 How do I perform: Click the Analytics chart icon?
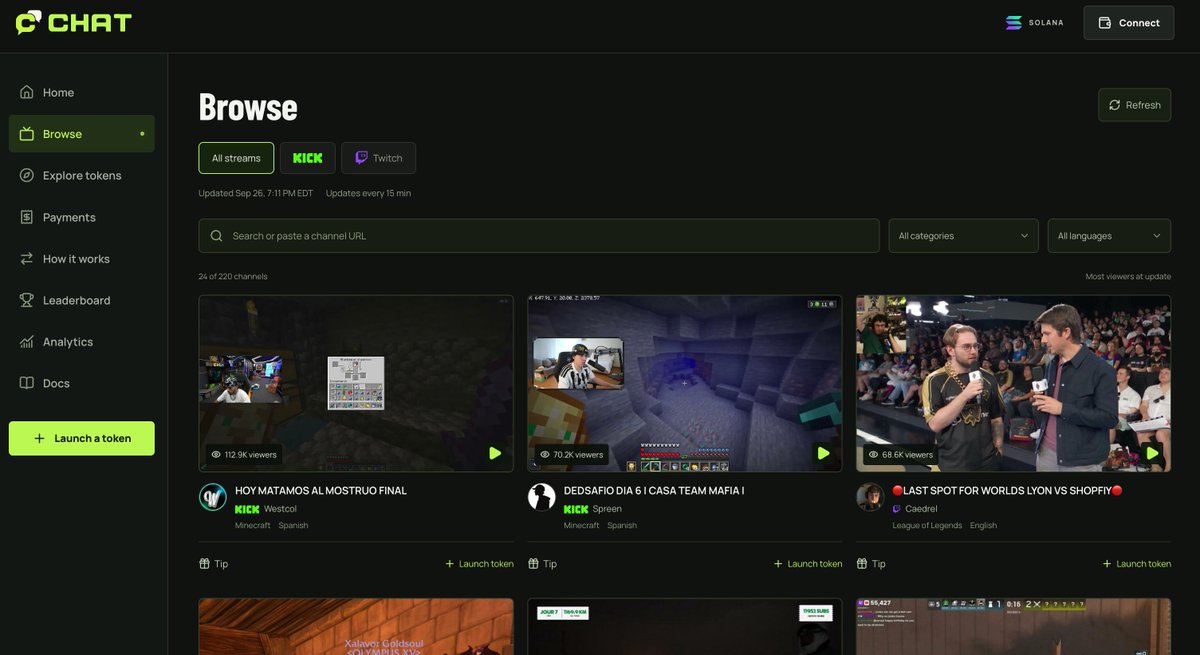click(27, 342)
